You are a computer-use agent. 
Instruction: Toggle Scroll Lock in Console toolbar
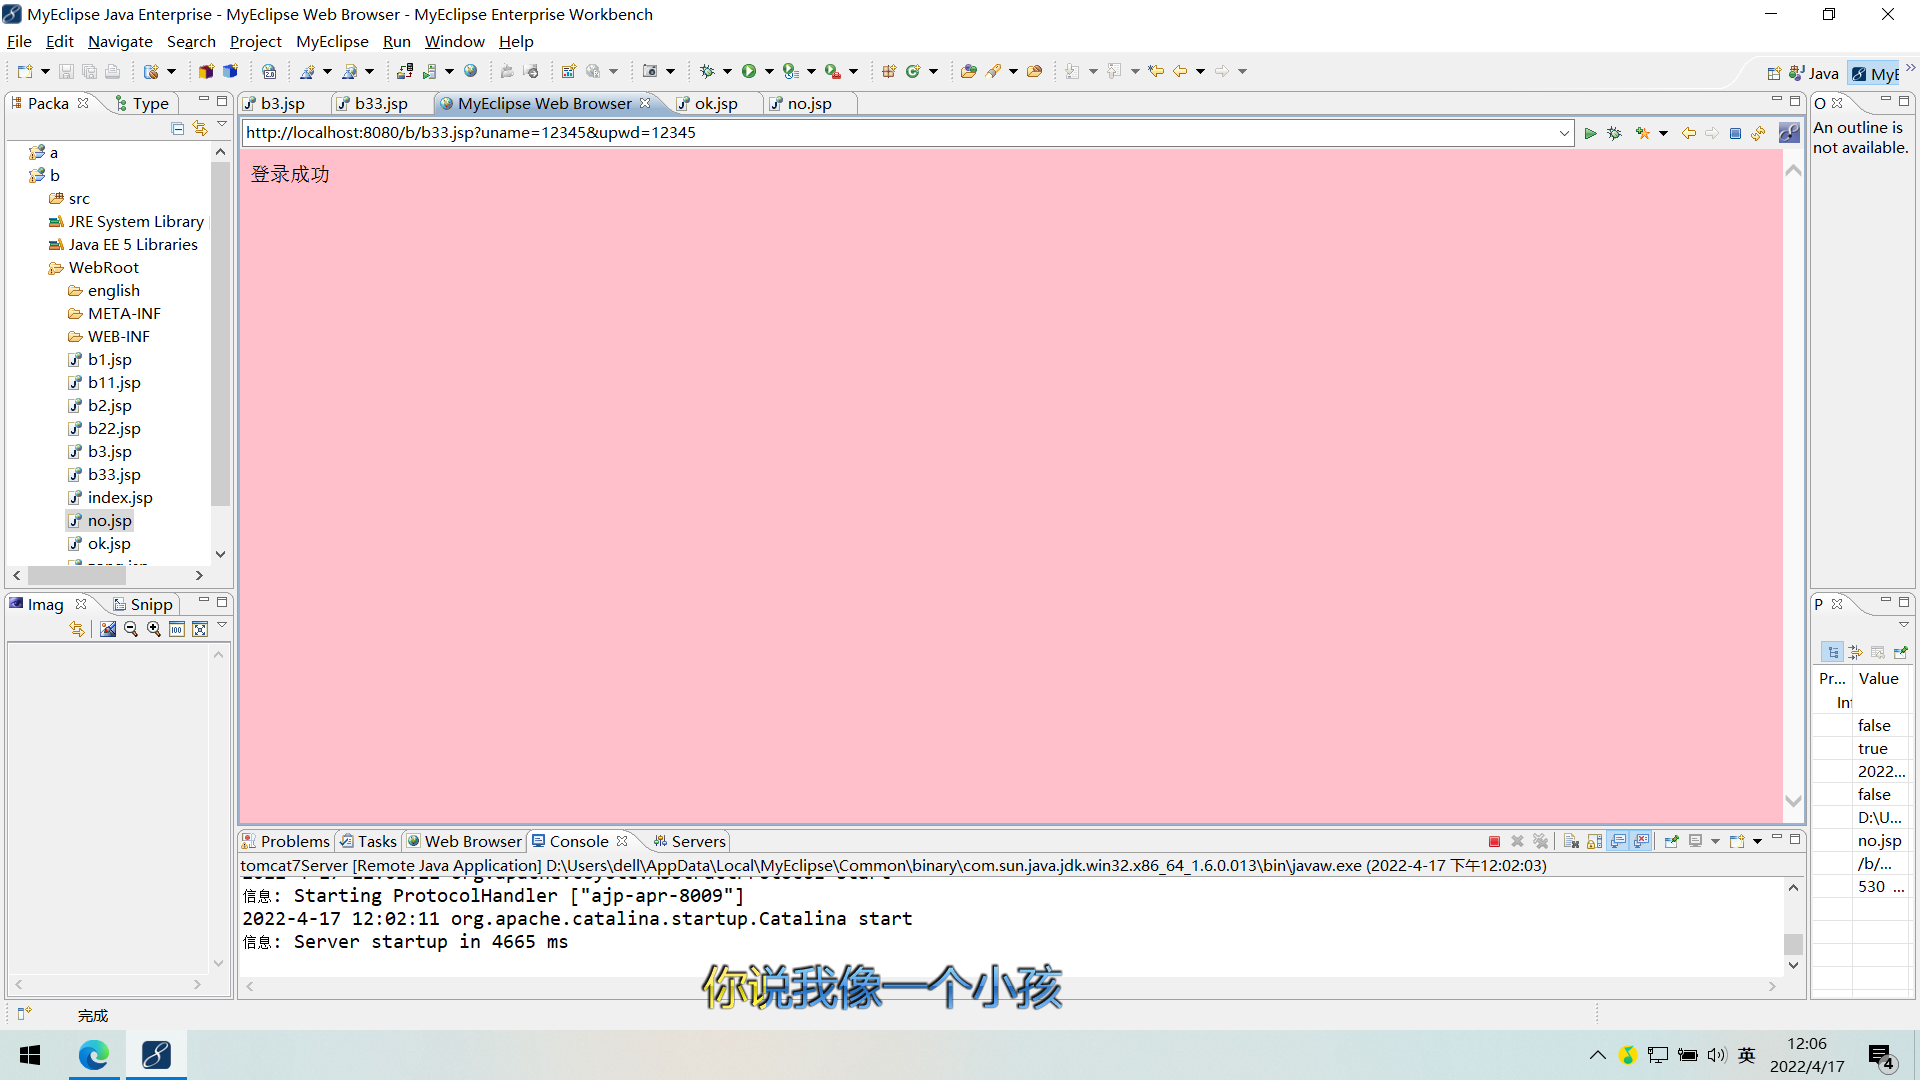[1594, 842]
